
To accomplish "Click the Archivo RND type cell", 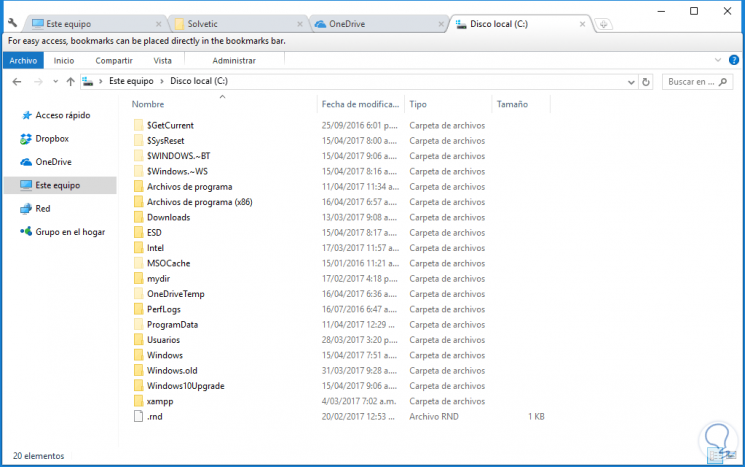I will point(434,417).
